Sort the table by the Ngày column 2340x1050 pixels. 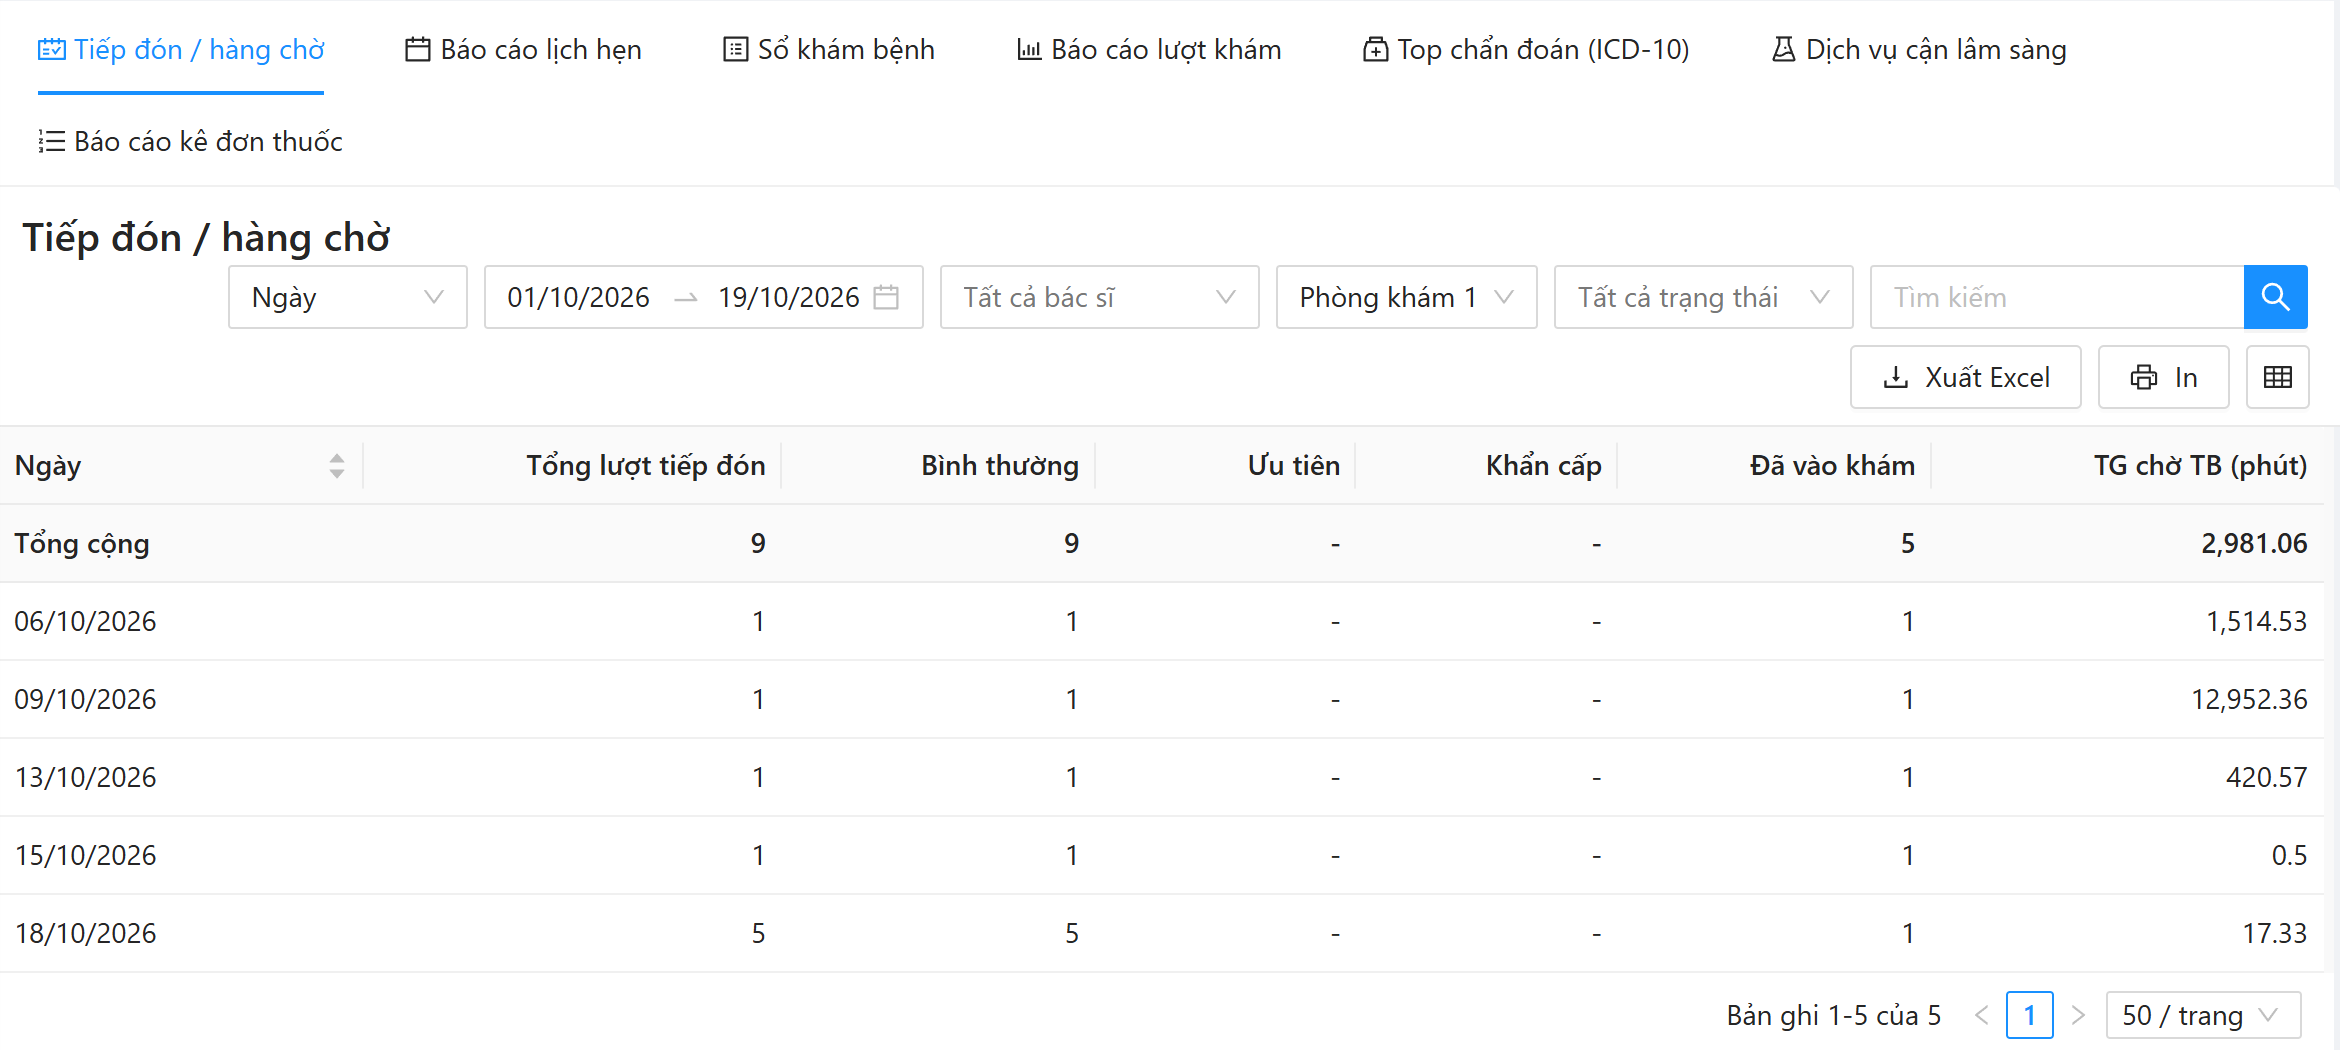tap(337, 465)
